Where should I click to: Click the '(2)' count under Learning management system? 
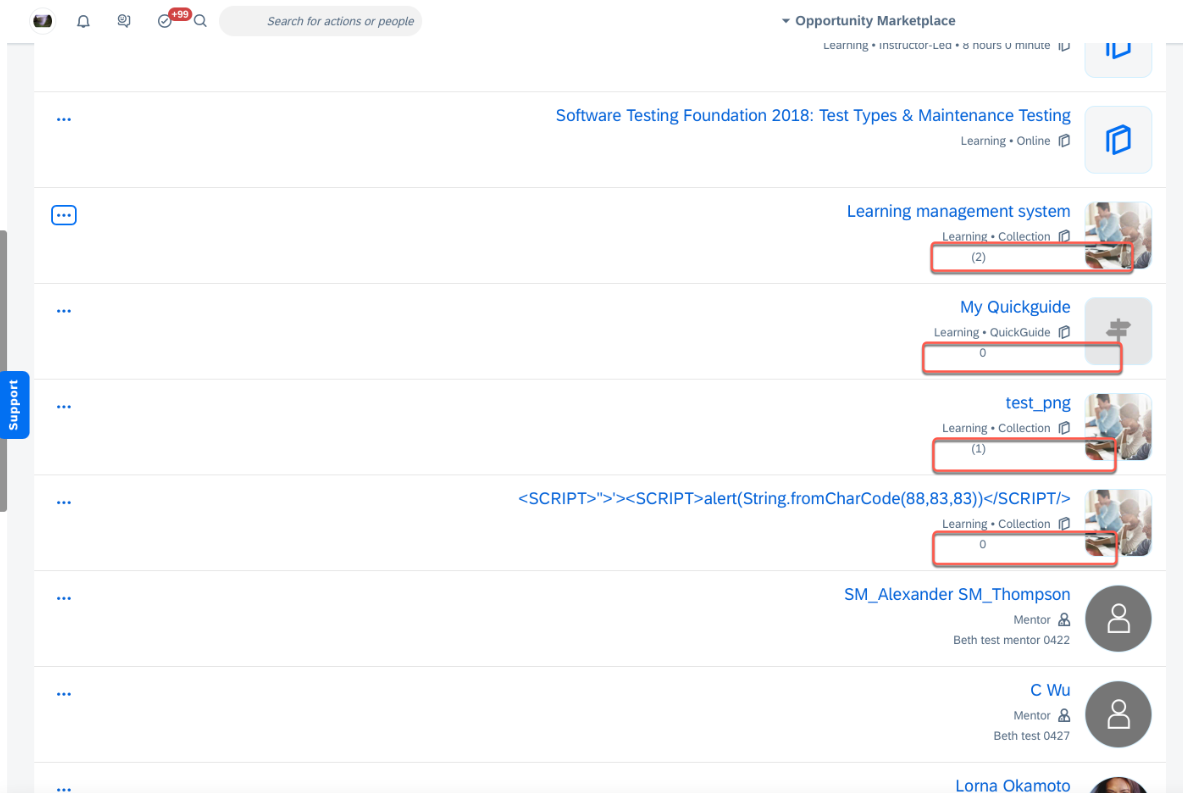click(979, 257)
